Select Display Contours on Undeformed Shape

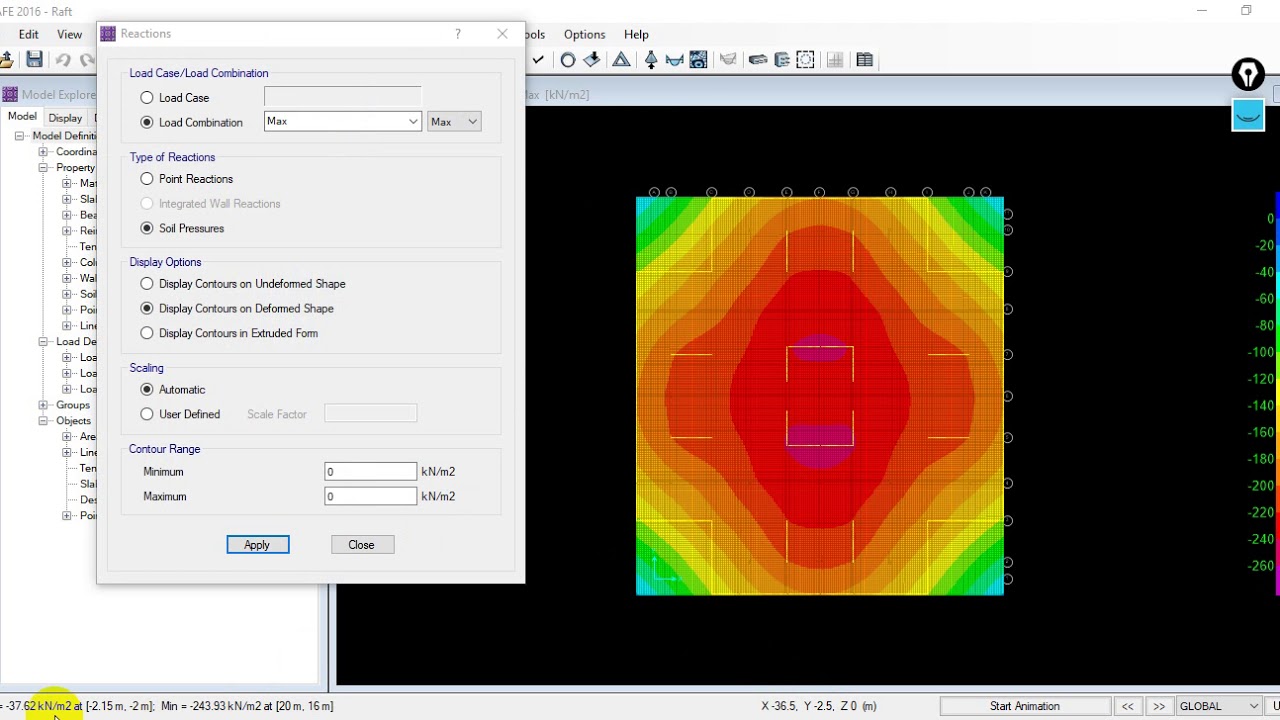click(x=147, y=284)
